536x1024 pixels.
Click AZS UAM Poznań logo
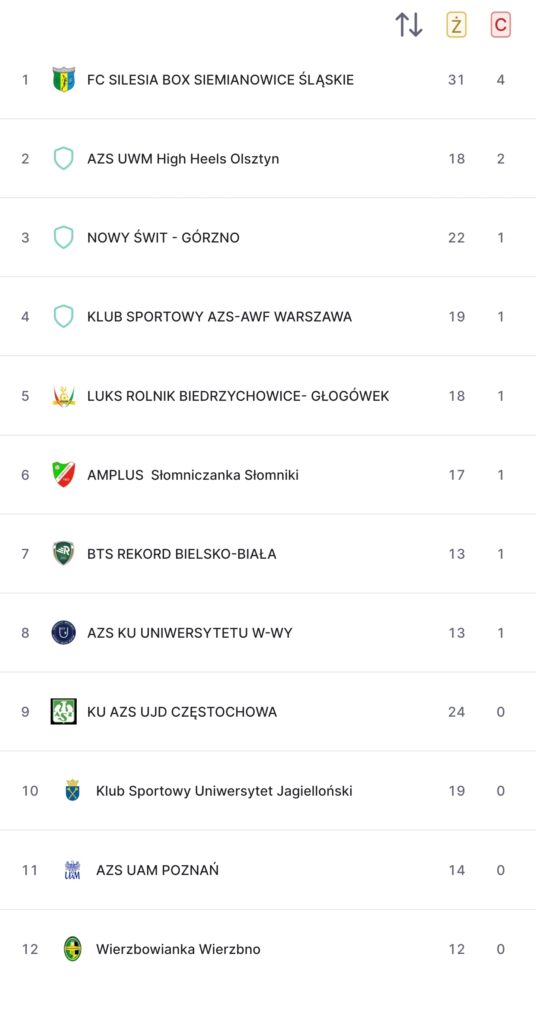[x=72, y=870]
